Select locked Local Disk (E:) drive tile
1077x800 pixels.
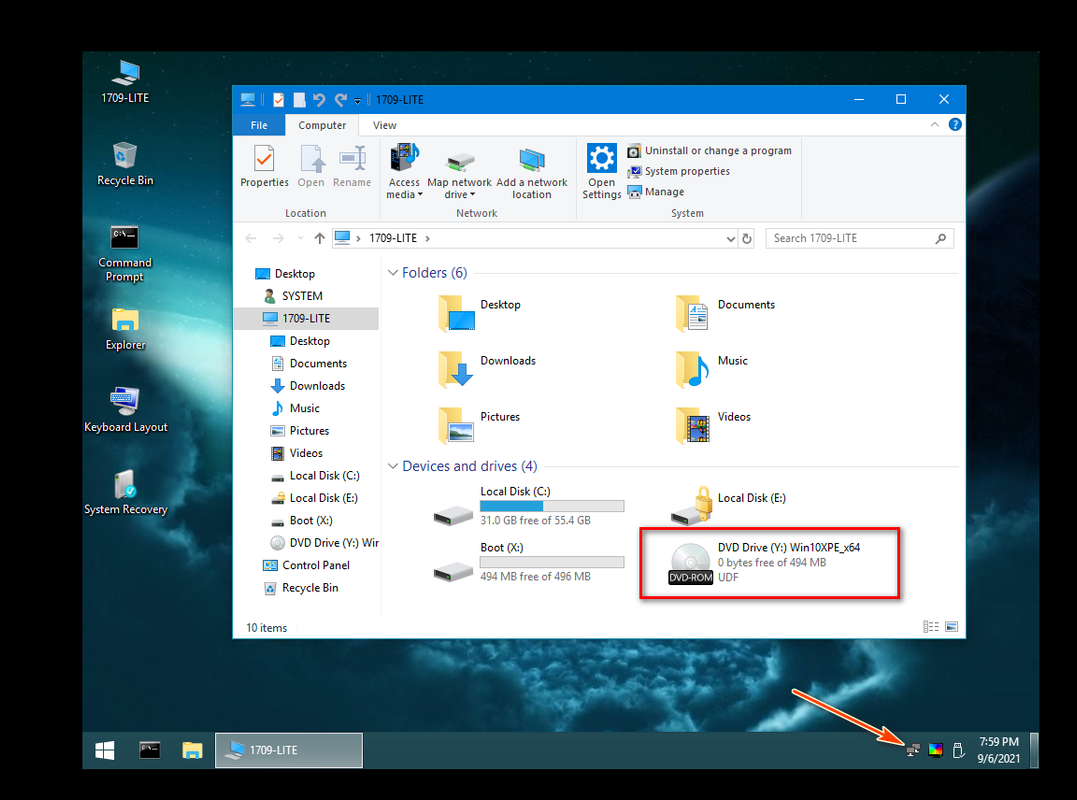click(729, 506)
